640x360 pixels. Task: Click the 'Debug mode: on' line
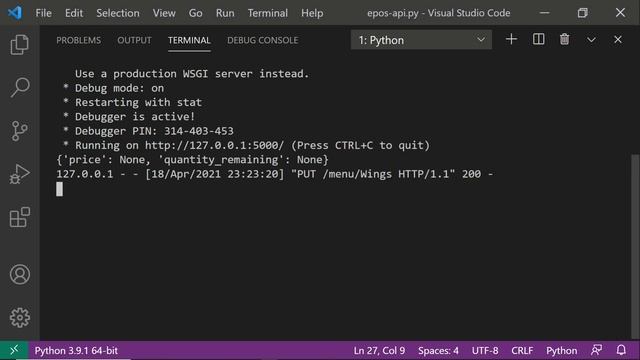(113, 88)
